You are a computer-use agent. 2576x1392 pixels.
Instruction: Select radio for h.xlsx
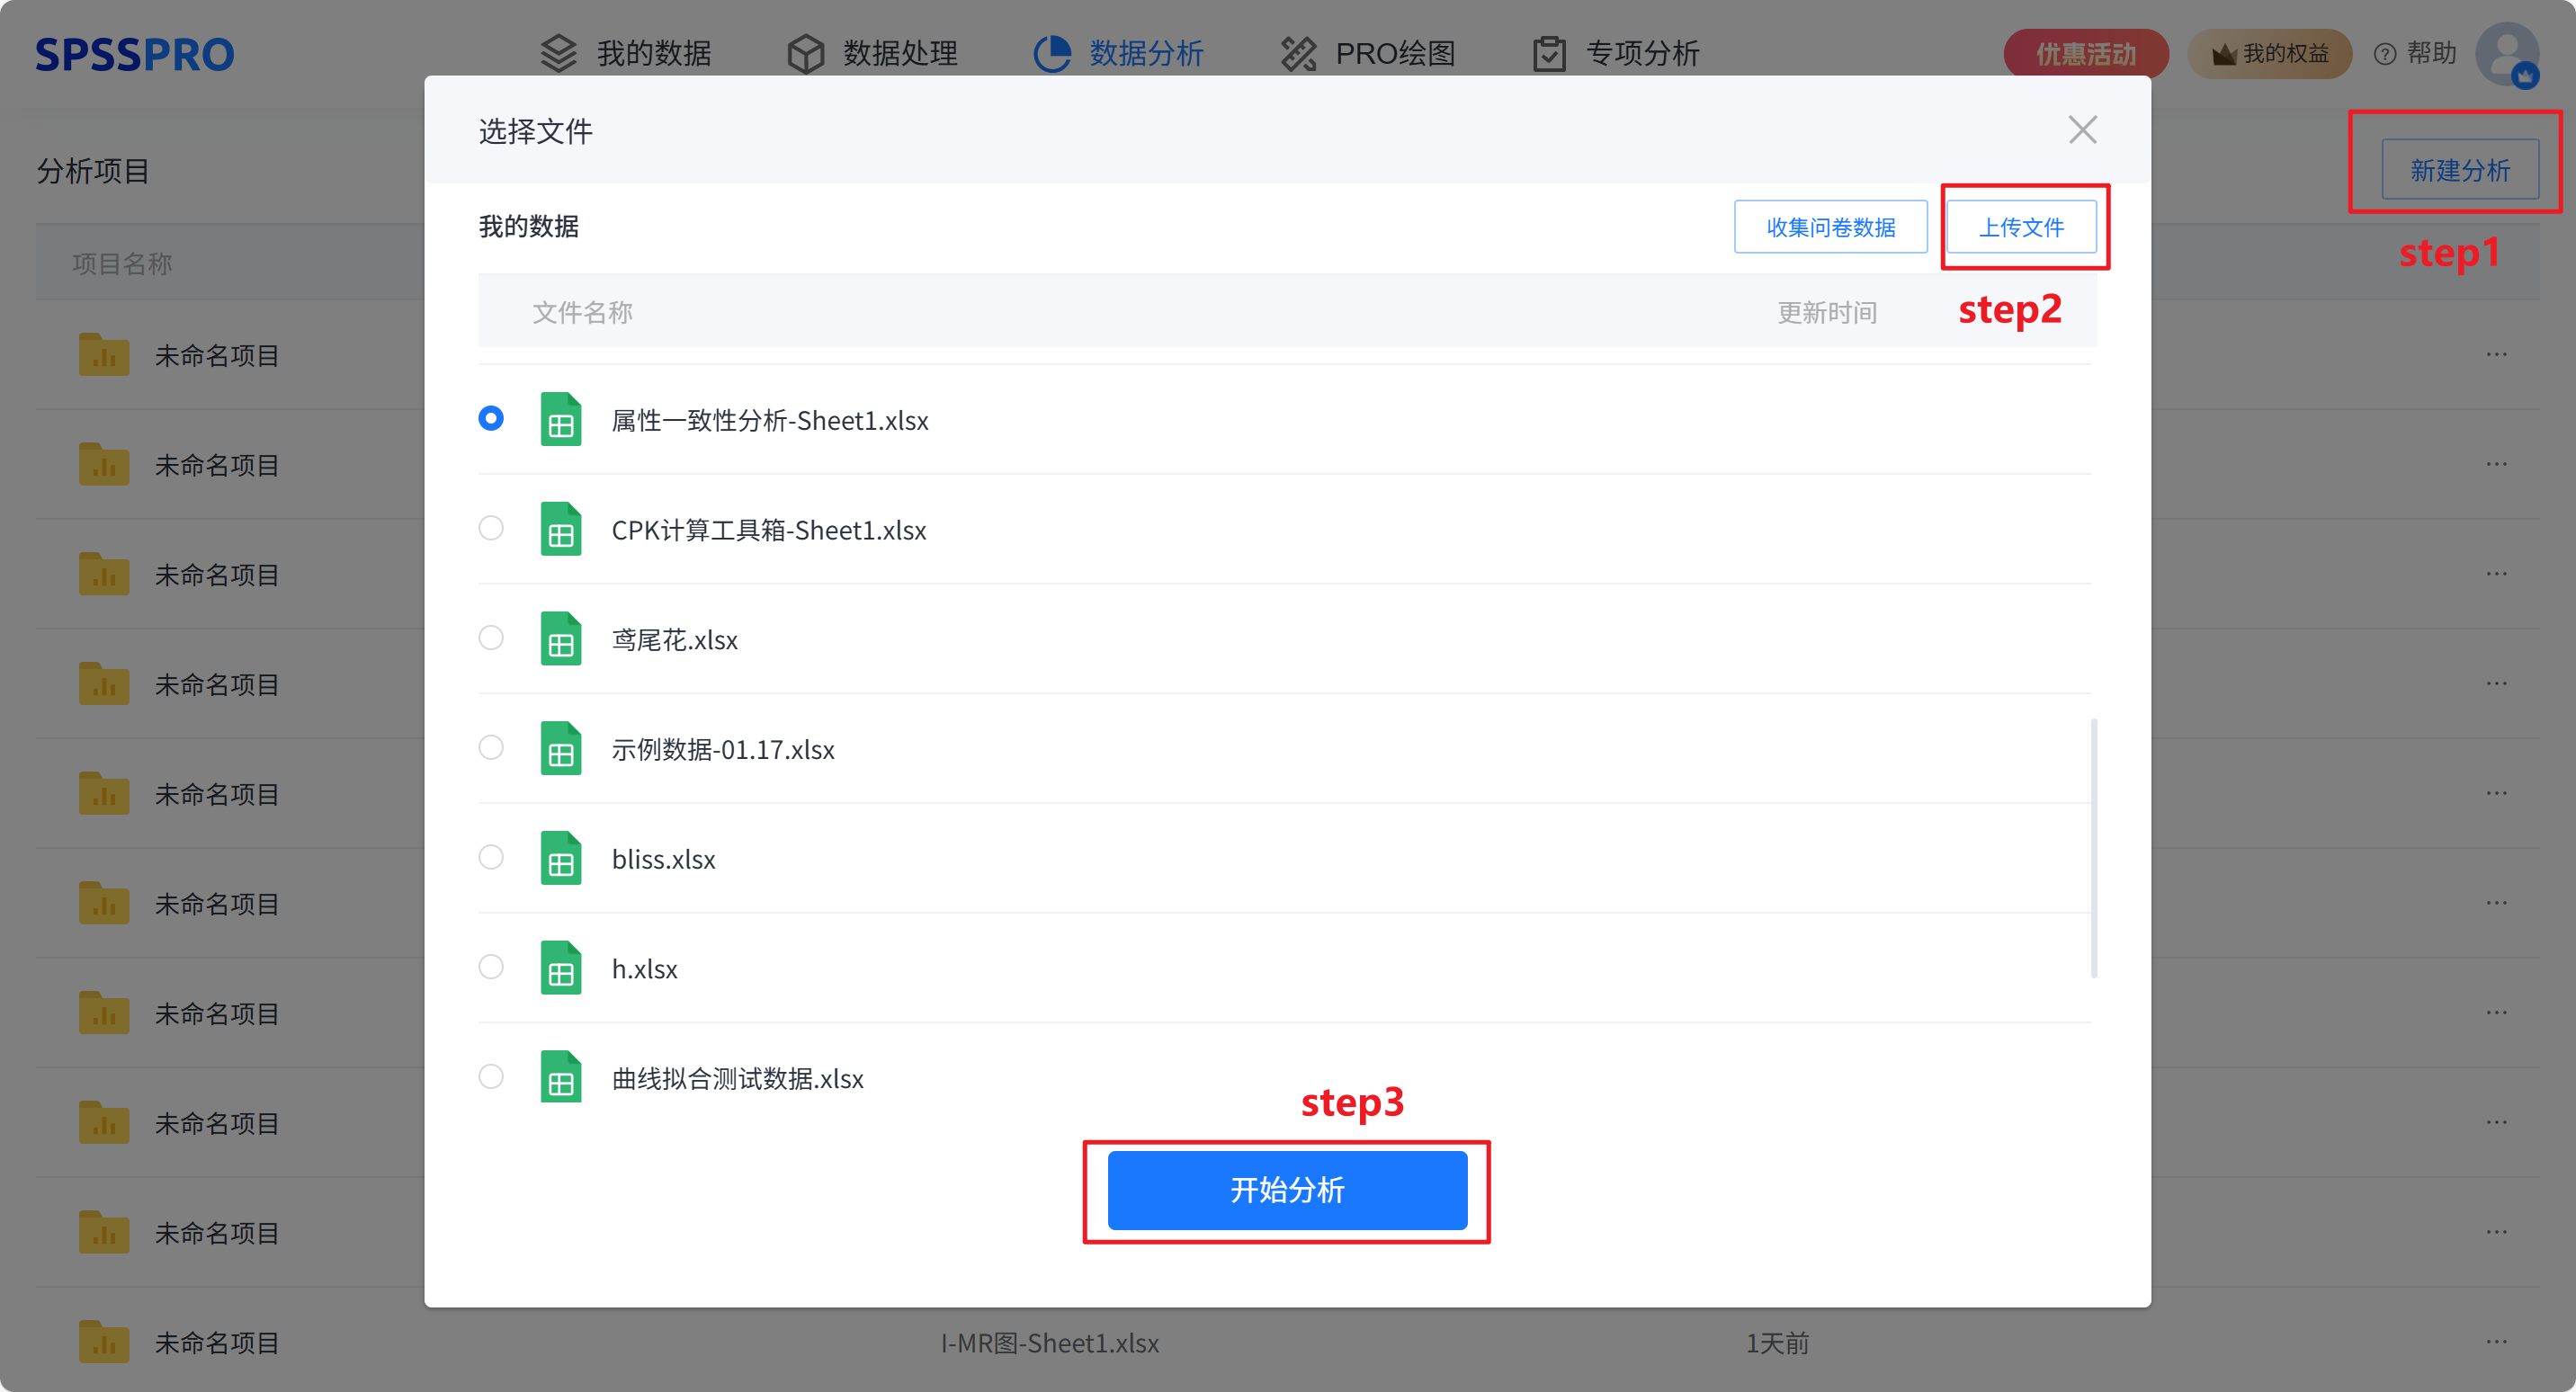click(491, 967)
